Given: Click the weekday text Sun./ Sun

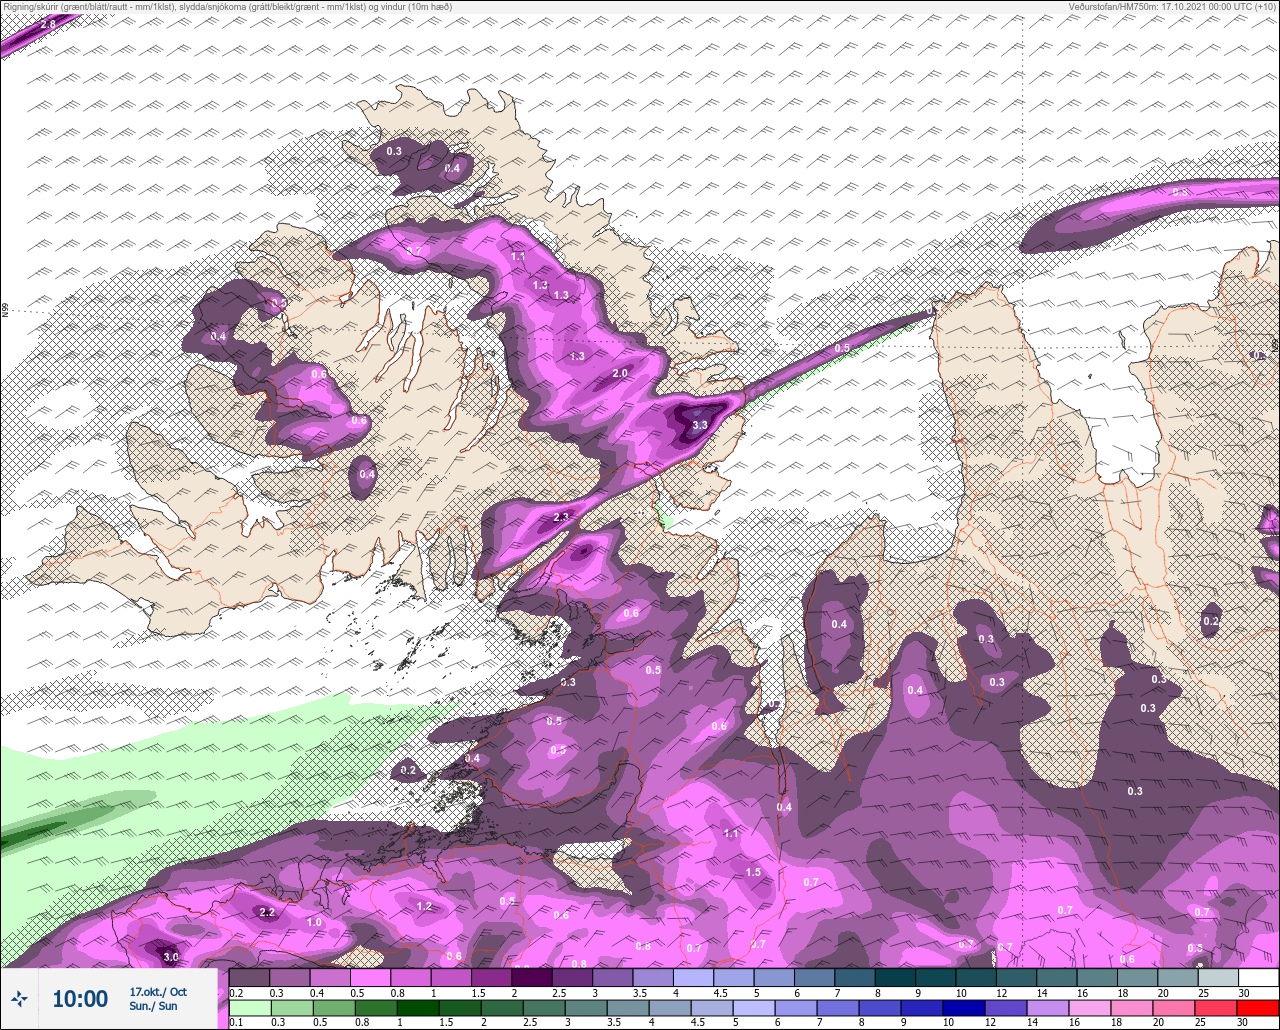Looking at the screenshot, I should pos(153,1006).
